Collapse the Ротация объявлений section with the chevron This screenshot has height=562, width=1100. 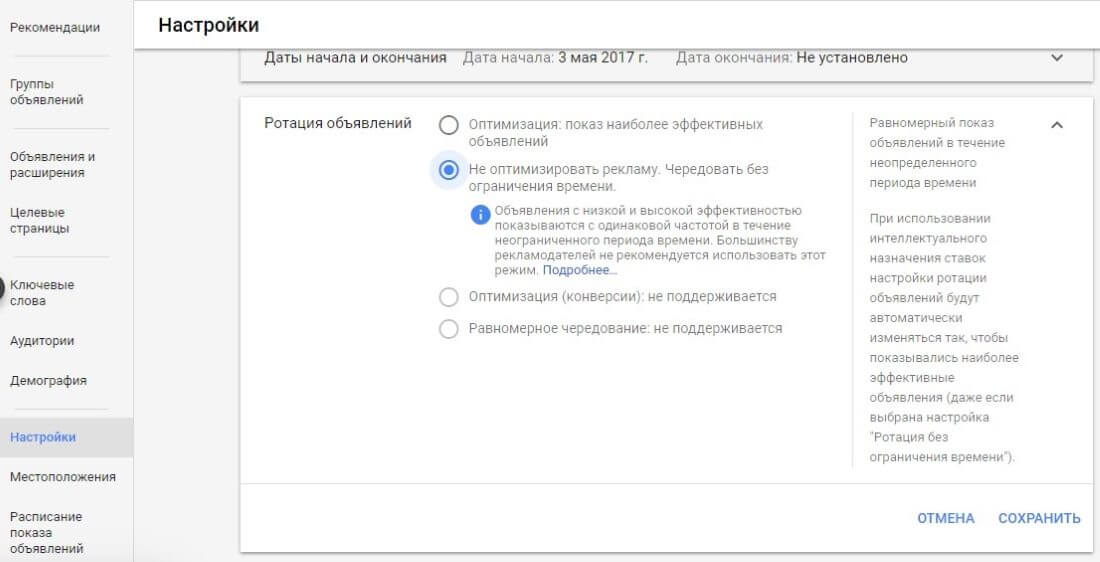tap(1057, 125)
